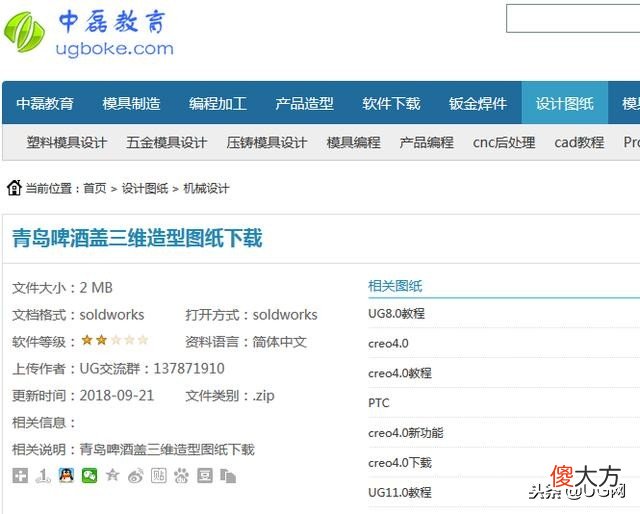Open the 编程加工 navigation tab
This screenshot has width=640, height=514.
pyautogui.click(x=218, y=104)
